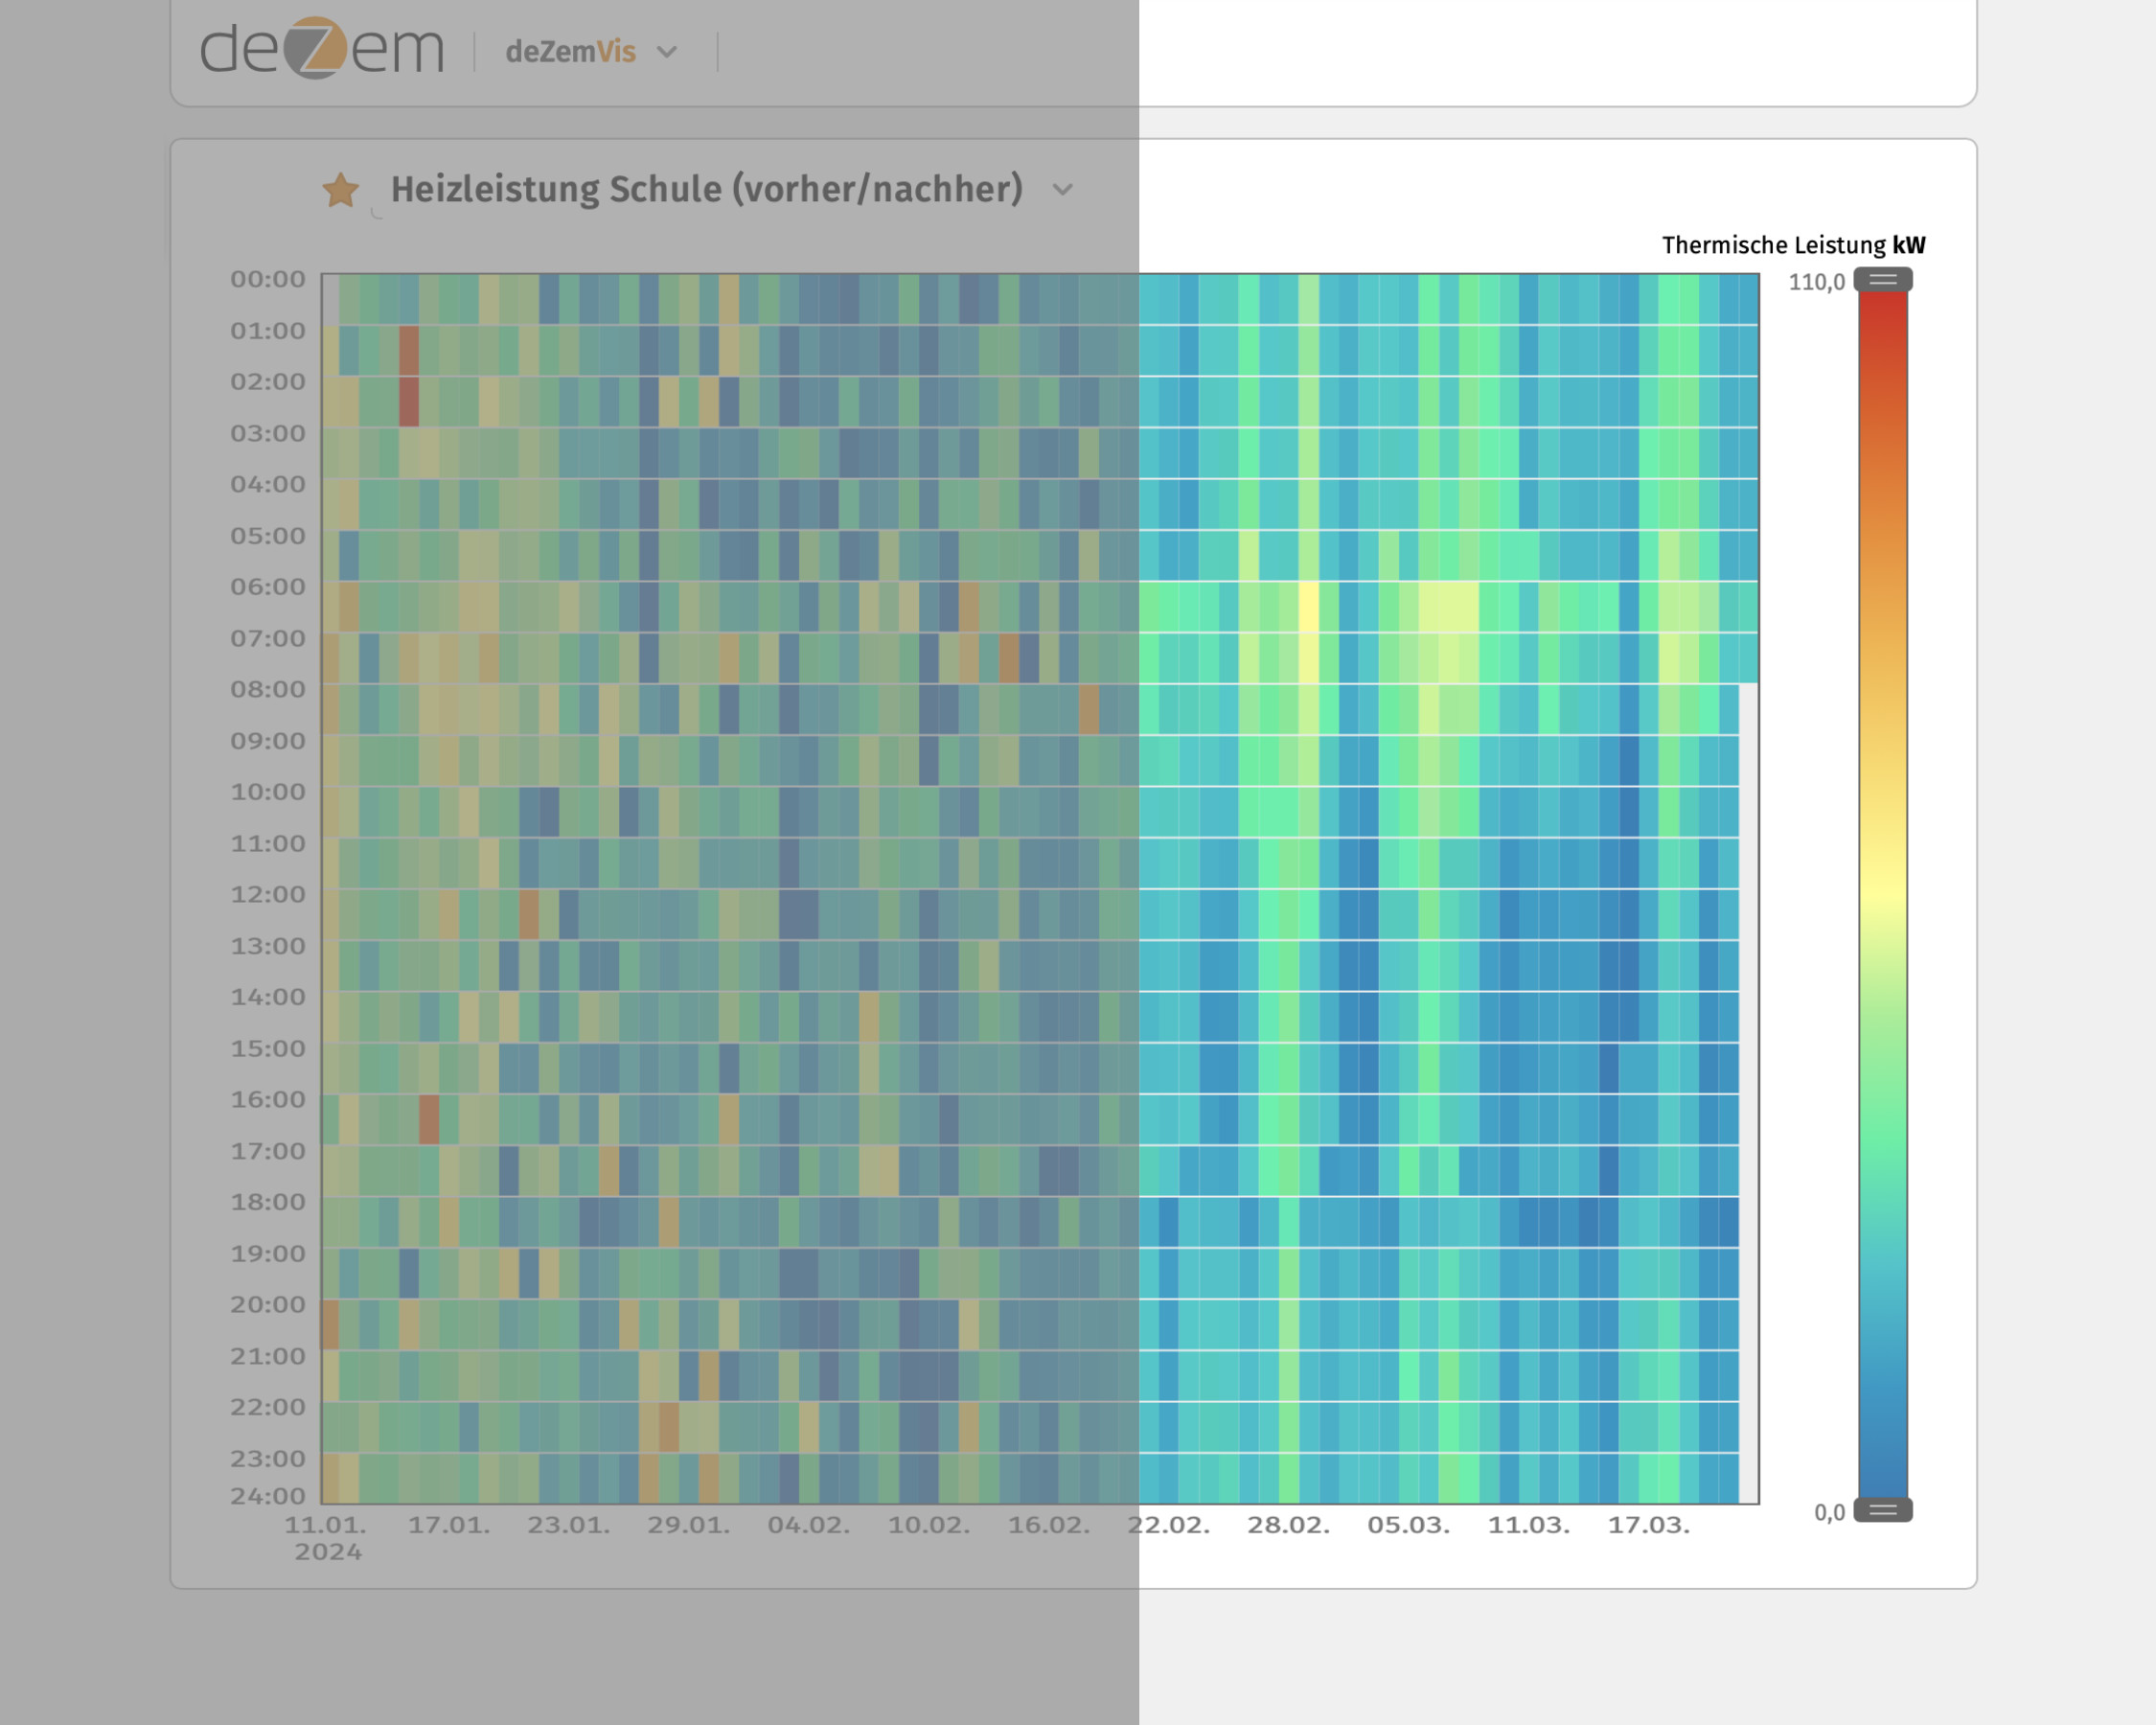Click the brightest yellow cell in 06:00 row
Viewport: 2156px width, 1725px height.
tap(1308, 606)
